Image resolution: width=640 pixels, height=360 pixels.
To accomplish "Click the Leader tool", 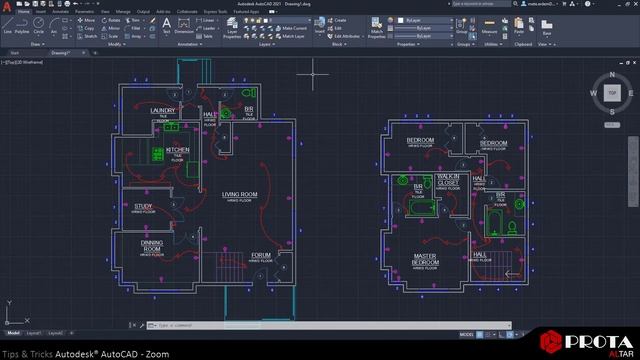I will [206, 28].
